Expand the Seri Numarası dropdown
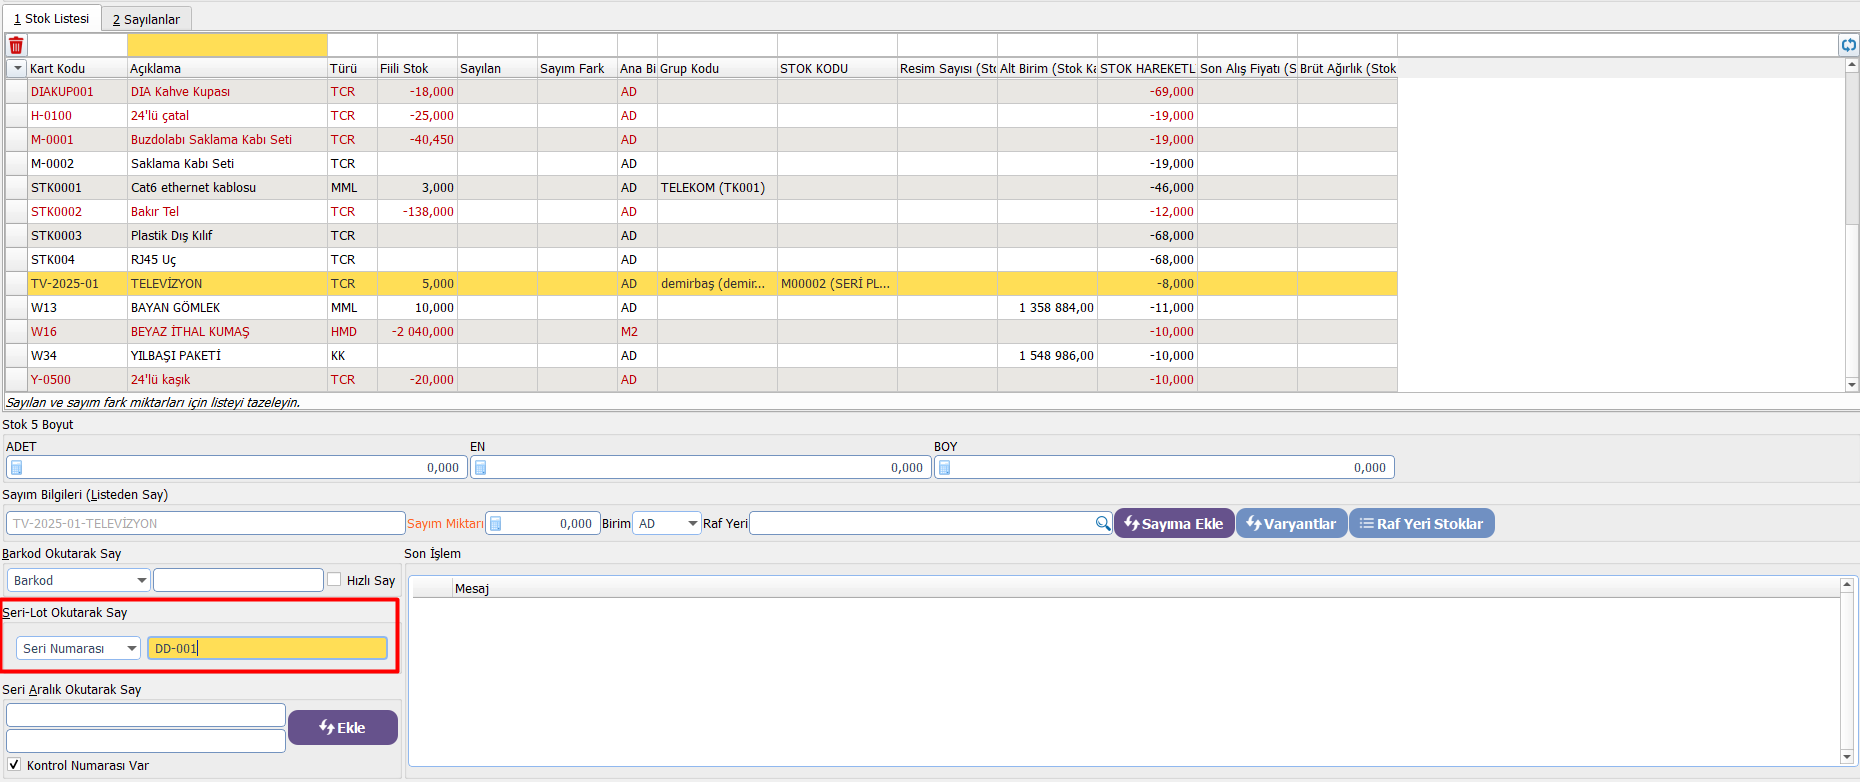 coord(131,648)
